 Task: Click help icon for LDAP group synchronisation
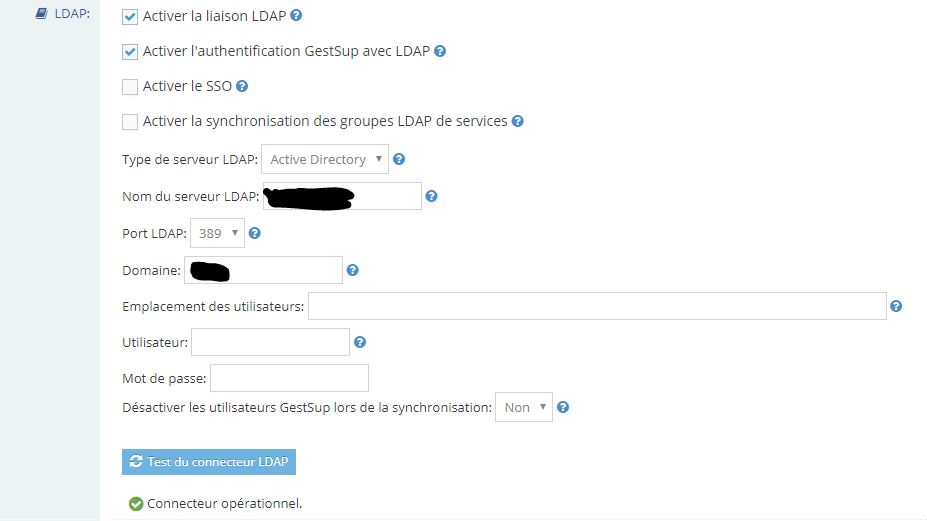click(x=517, y=121)
